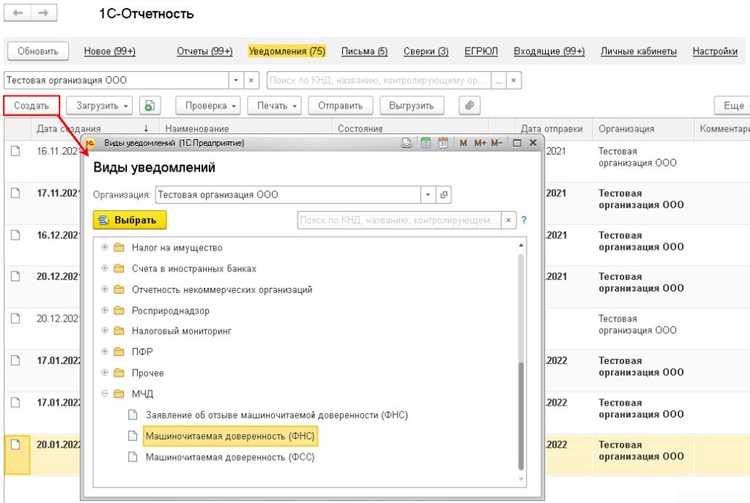Sort by Дата создания column header

click(x=69, y=129)
